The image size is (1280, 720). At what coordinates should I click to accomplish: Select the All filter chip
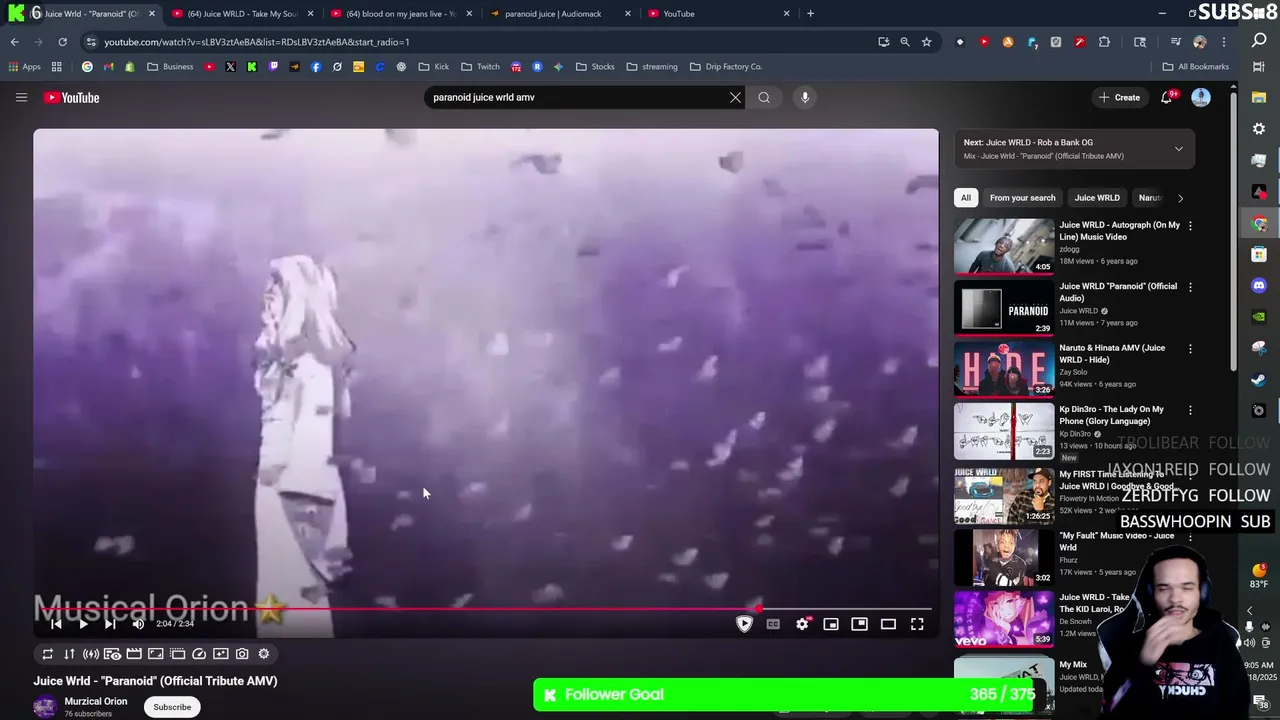click(x=966, y=198)
